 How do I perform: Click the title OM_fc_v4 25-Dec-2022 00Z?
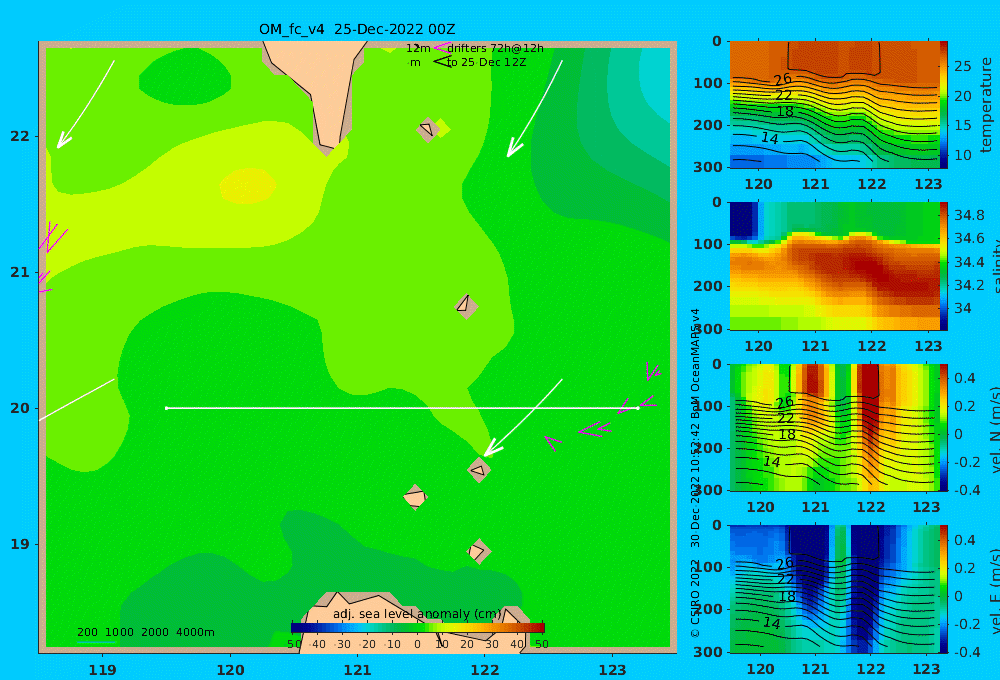pos(357,29)
